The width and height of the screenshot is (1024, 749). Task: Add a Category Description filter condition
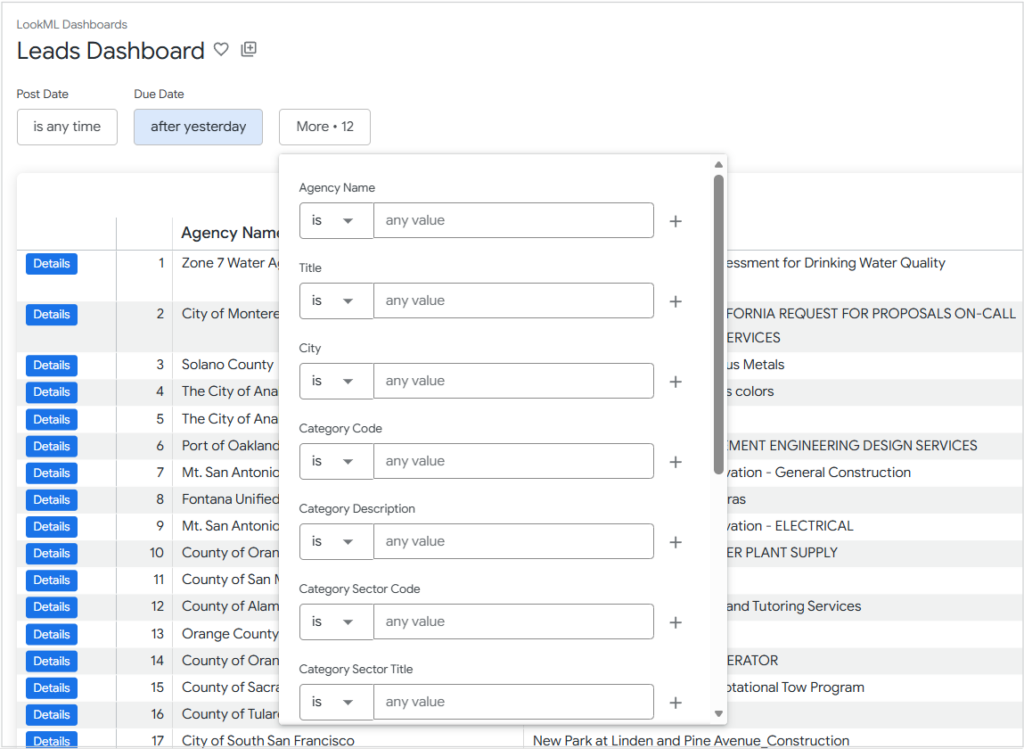coord(675,542)
